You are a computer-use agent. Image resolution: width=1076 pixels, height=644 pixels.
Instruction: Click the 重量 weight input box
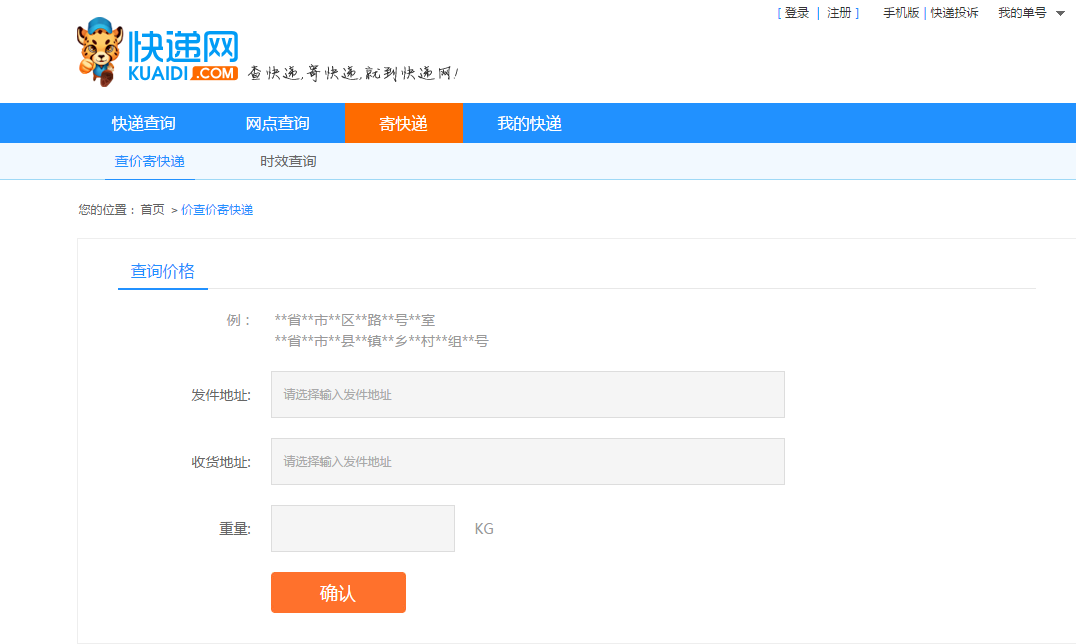(x=362, y=528)
